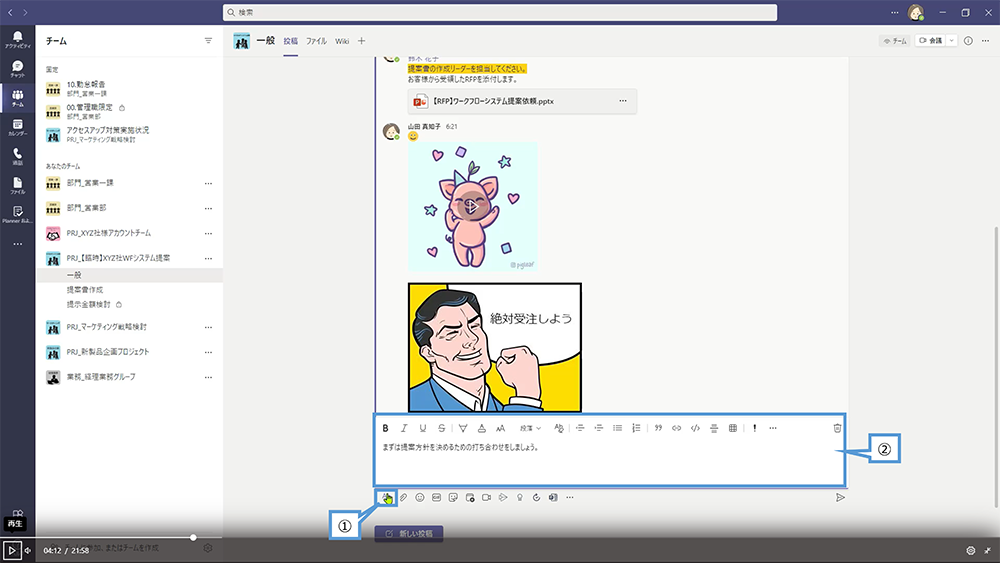Open the Chat (チャット) icon in sidebar

click(x=17, y=68)
